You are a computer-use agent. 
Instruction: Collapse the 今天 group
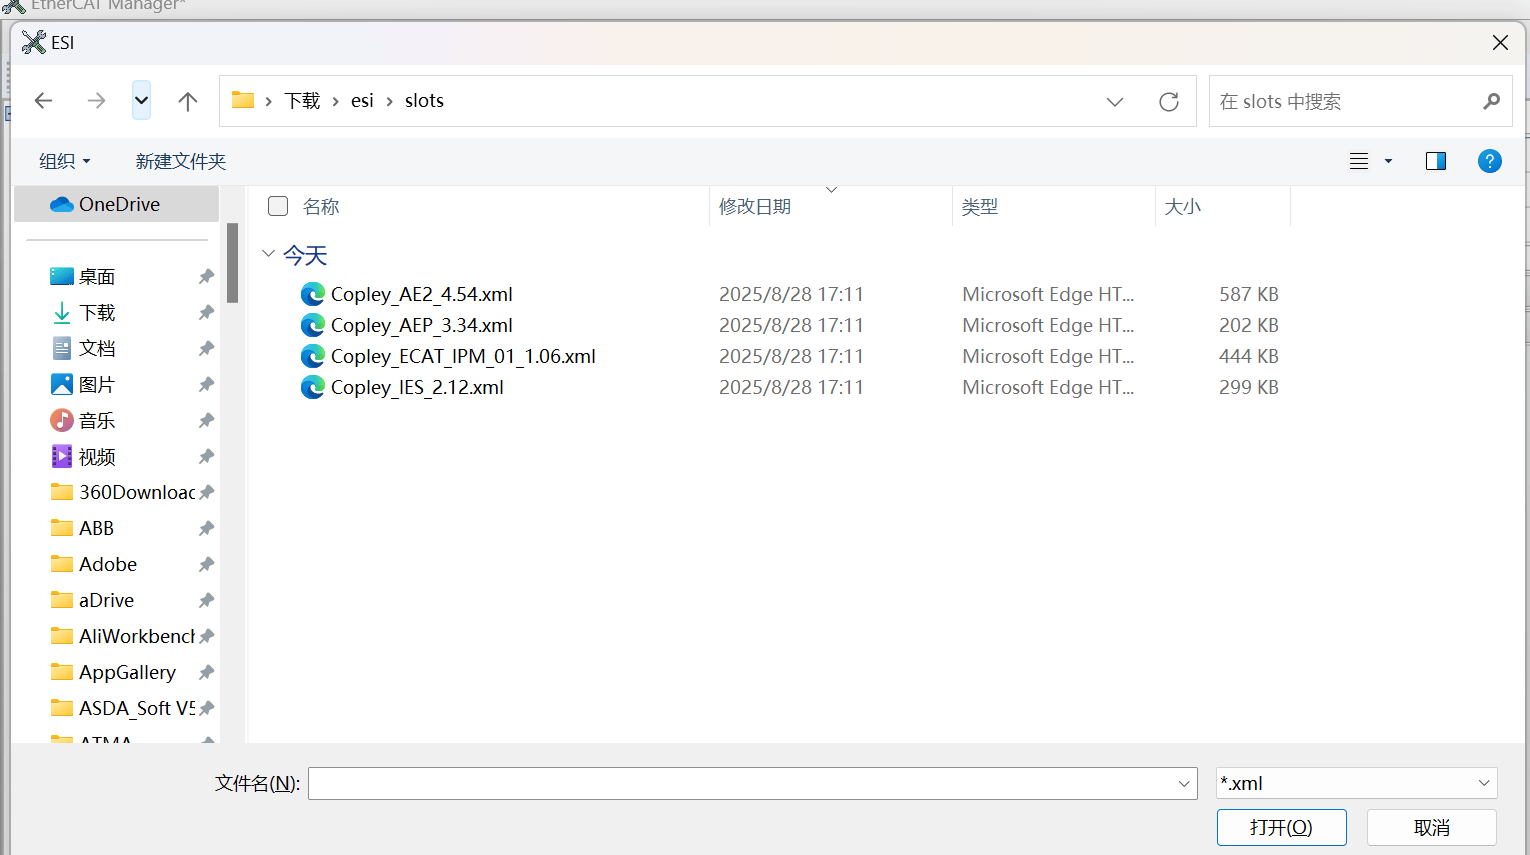click(268, 254)
